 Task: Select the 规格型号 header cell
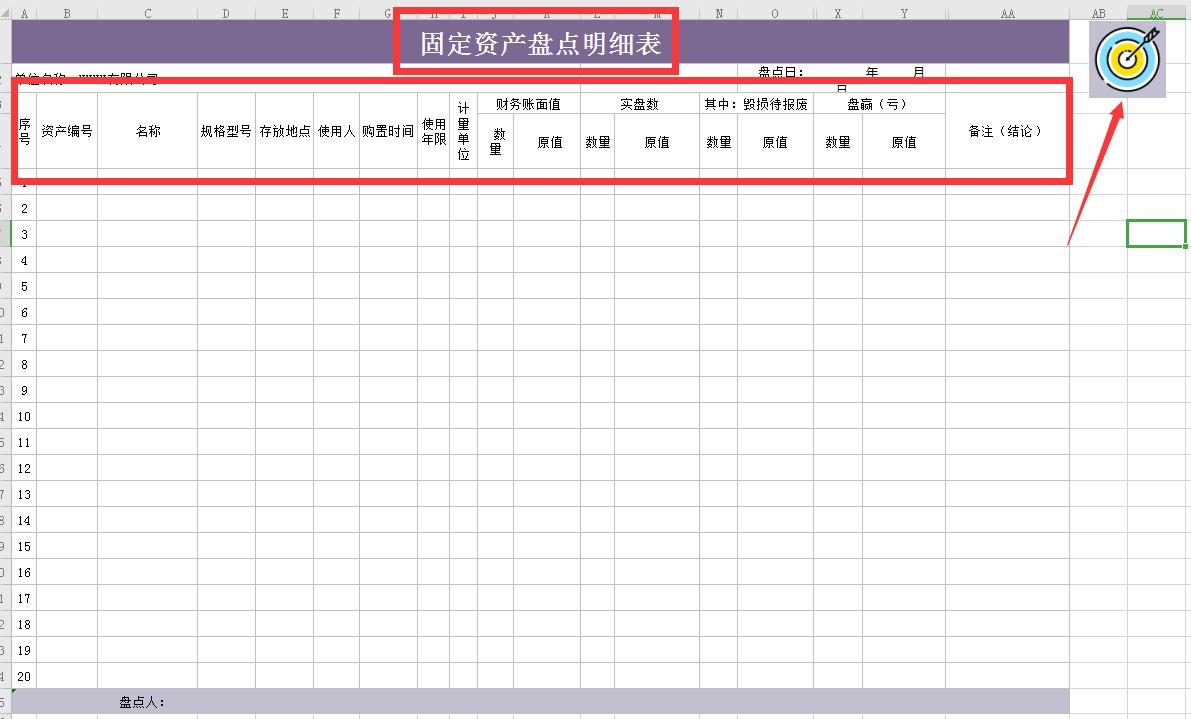coord(224,131)
